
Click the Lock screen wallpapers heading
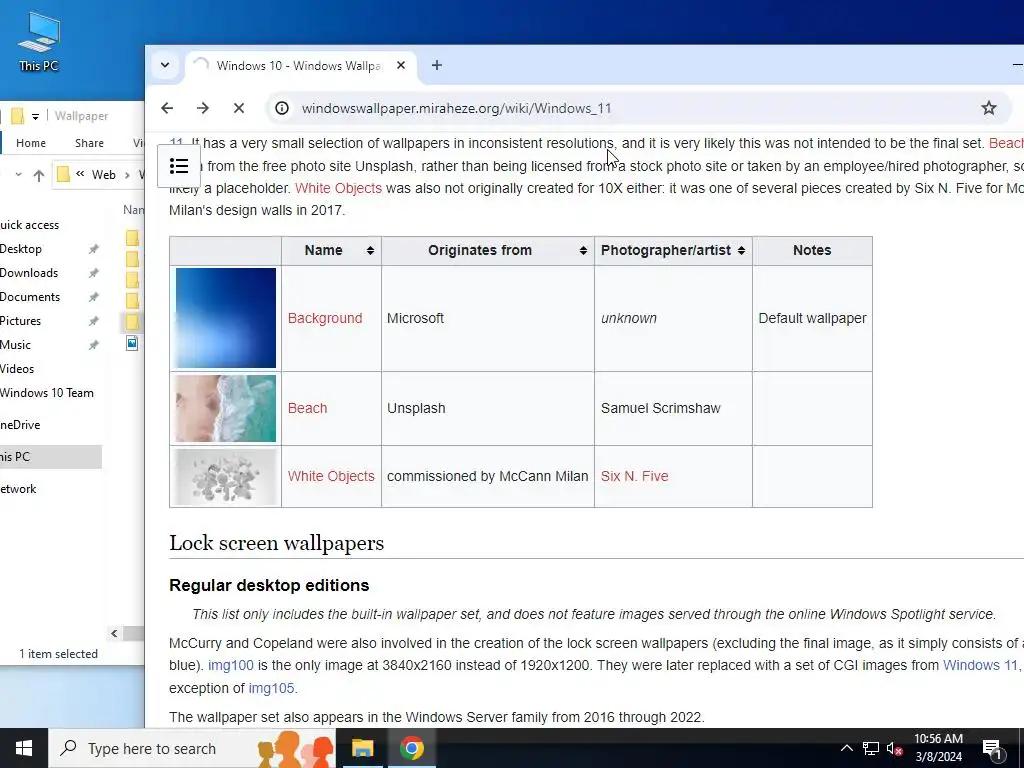[277, 543]
